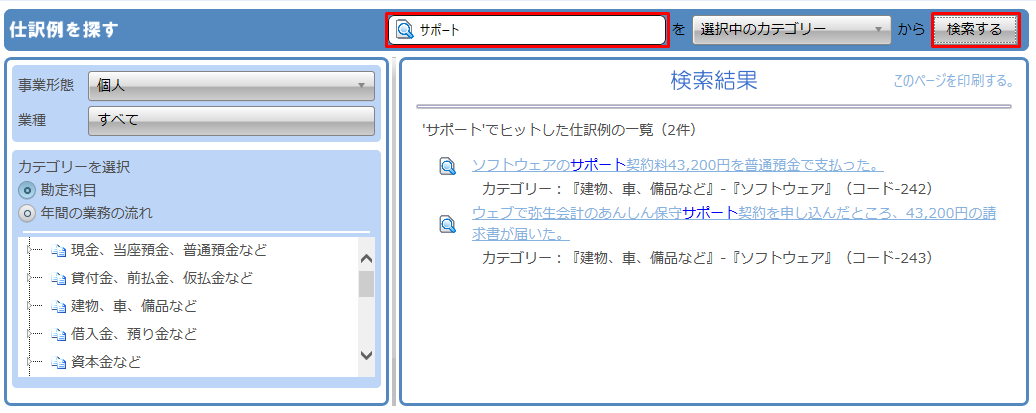Click the このページを印刷する。 link
The height and width of the screenshot is (413, 1036).
point(953,82)
